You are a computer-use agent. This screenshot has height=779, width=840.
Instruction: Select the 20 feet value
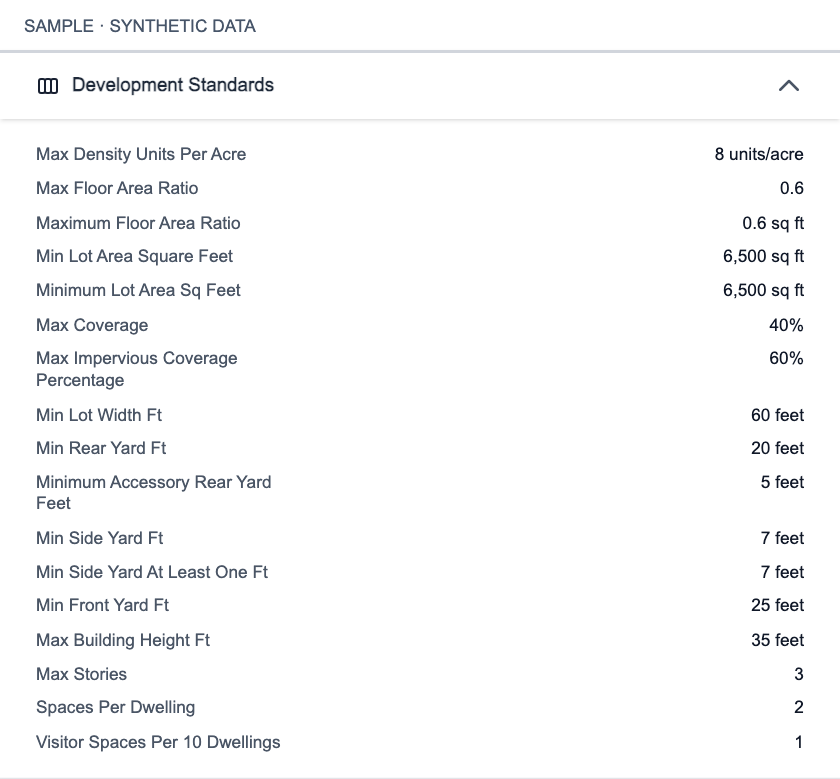[x=777, y=448]
